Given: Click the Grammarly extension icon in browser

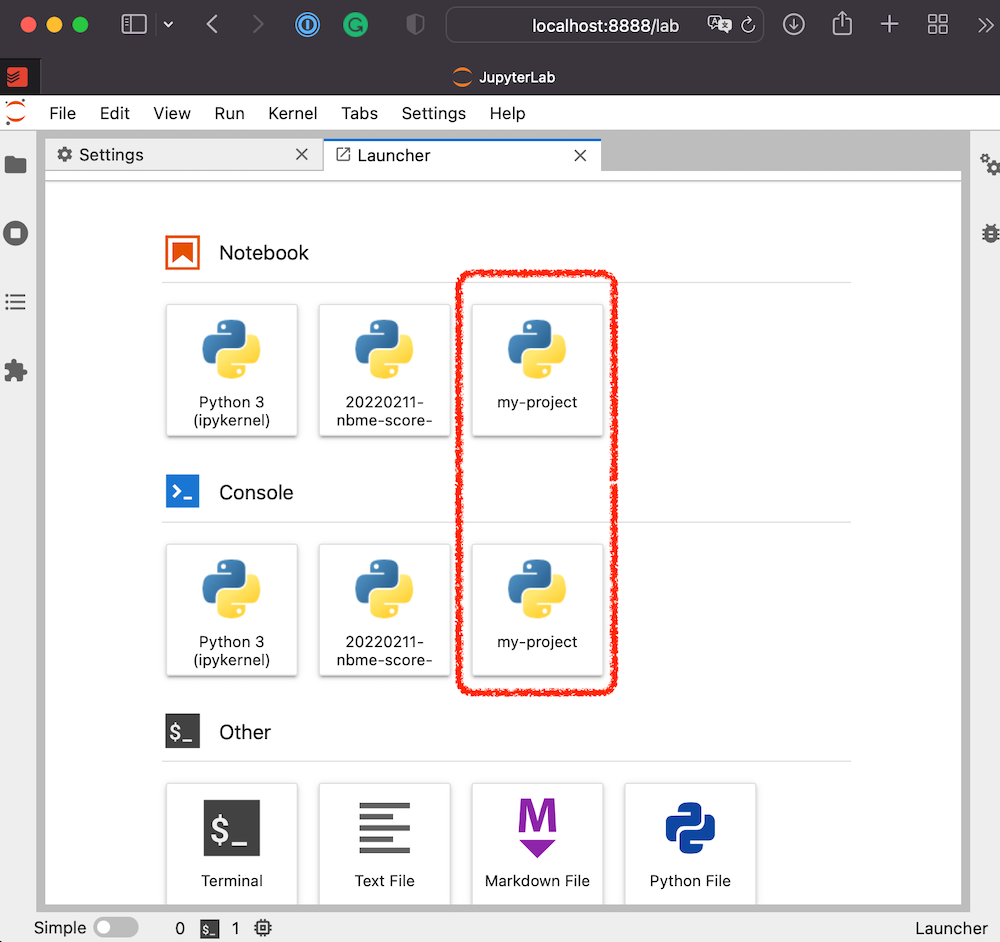Looking at the screenshot, I should tap(355, 25).
